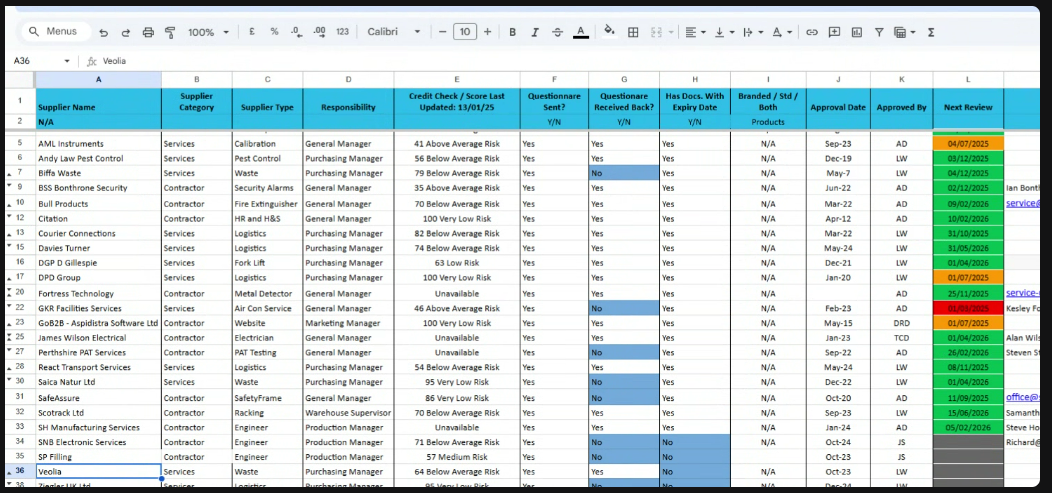Select row 16 header
The height and width of the screenshot is (493, 1052).
tap(20, 262)
